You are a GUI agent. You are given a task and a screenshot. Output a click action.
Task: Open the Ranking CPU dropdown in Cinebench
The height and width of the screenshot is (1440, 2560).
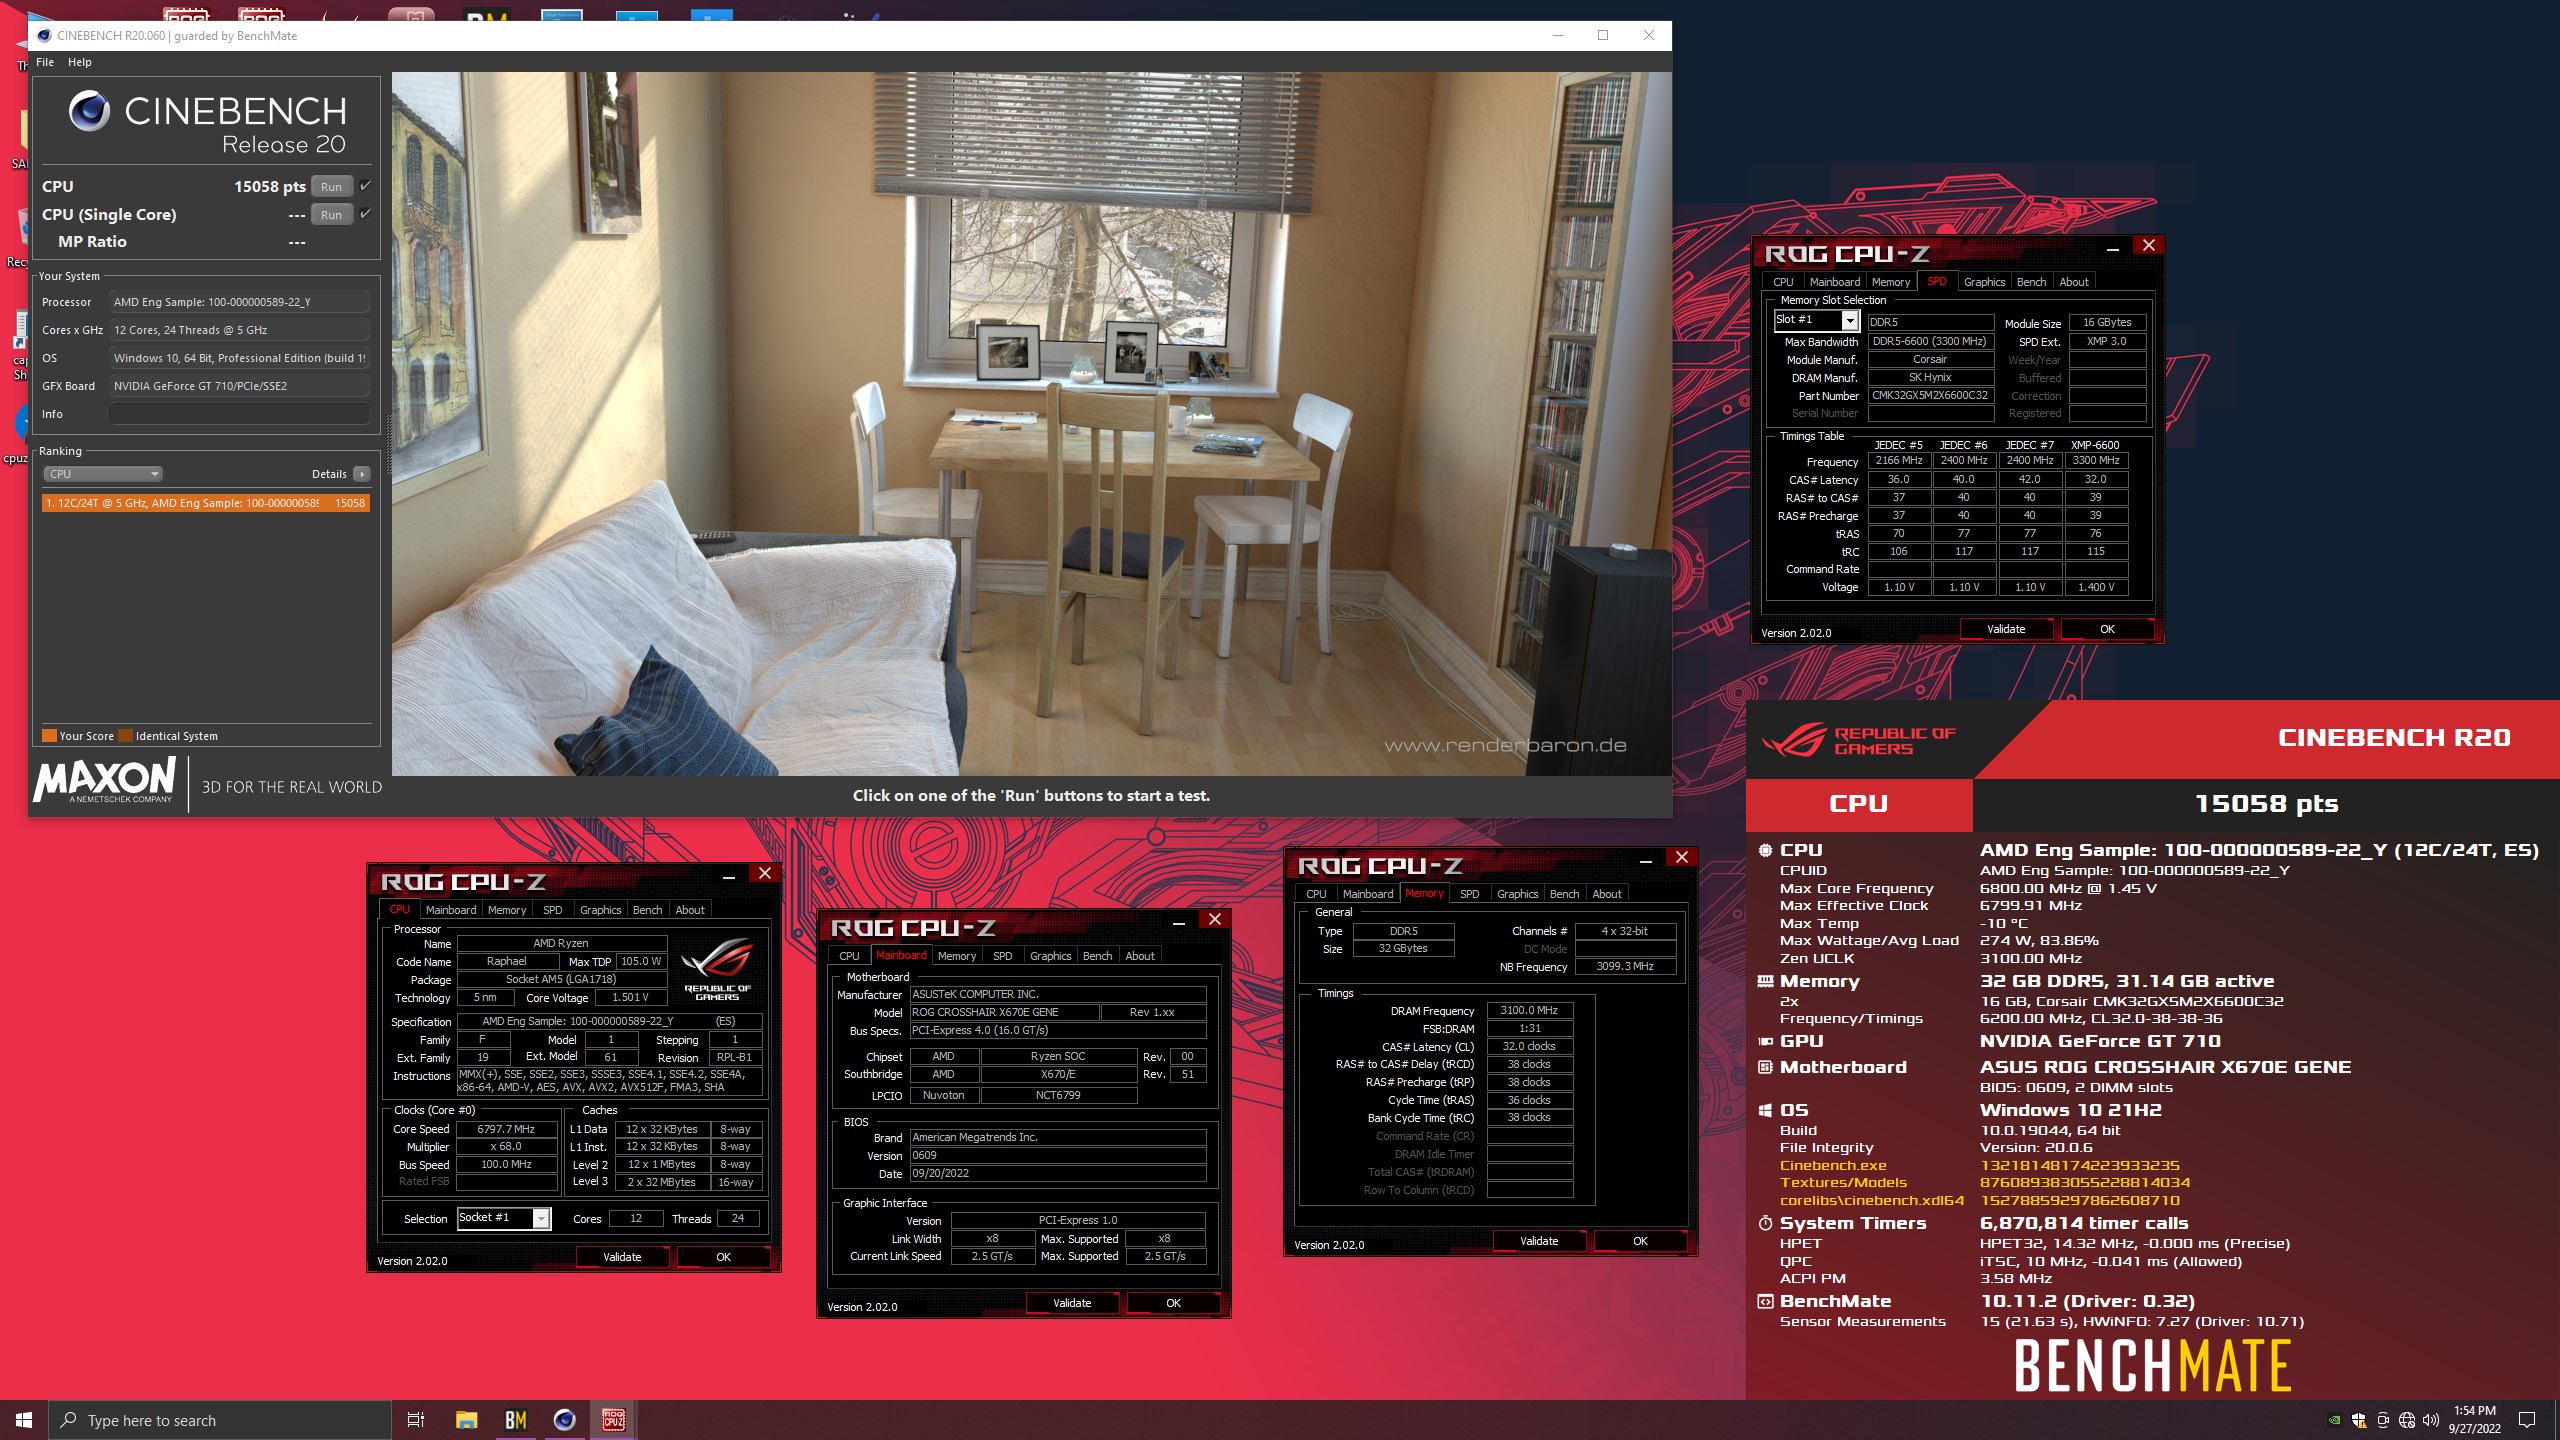pos(103,474)
